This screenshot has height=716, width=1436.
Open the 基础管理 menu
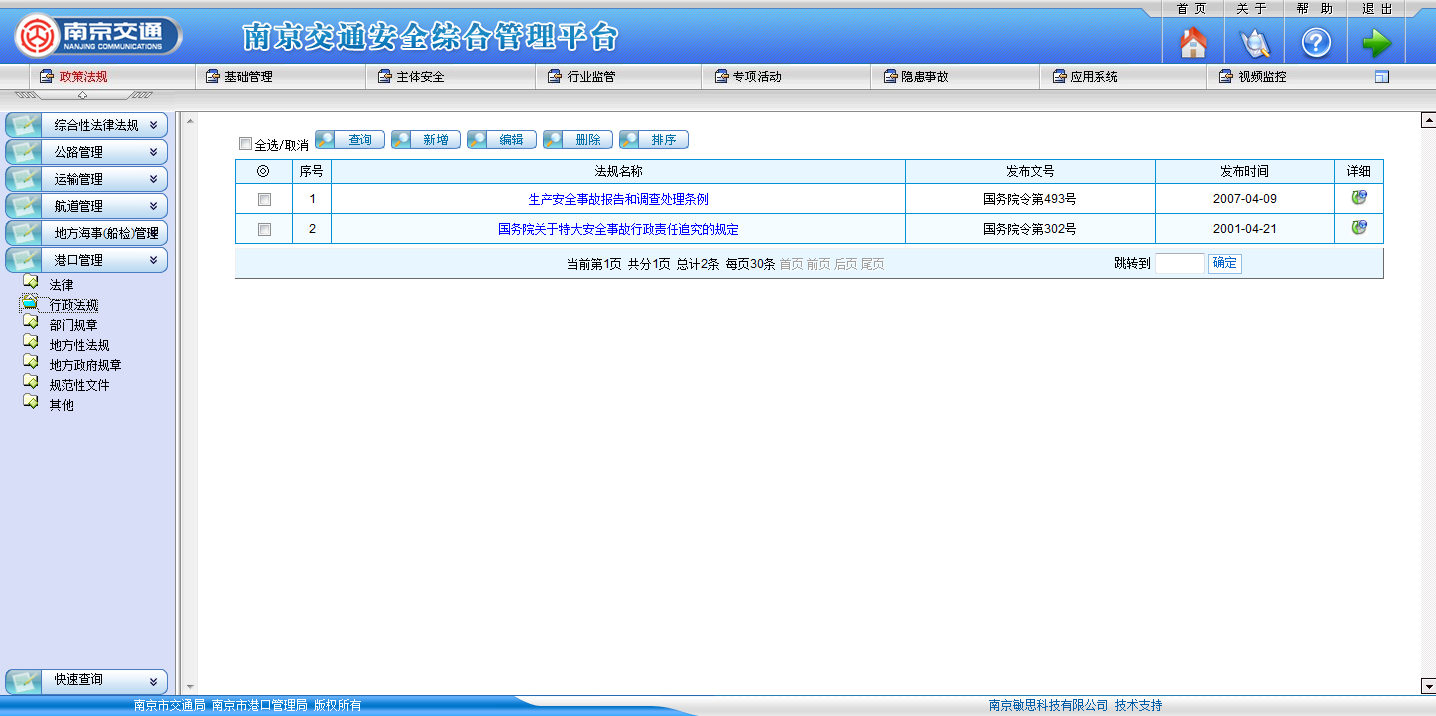[x=247, y=77]
